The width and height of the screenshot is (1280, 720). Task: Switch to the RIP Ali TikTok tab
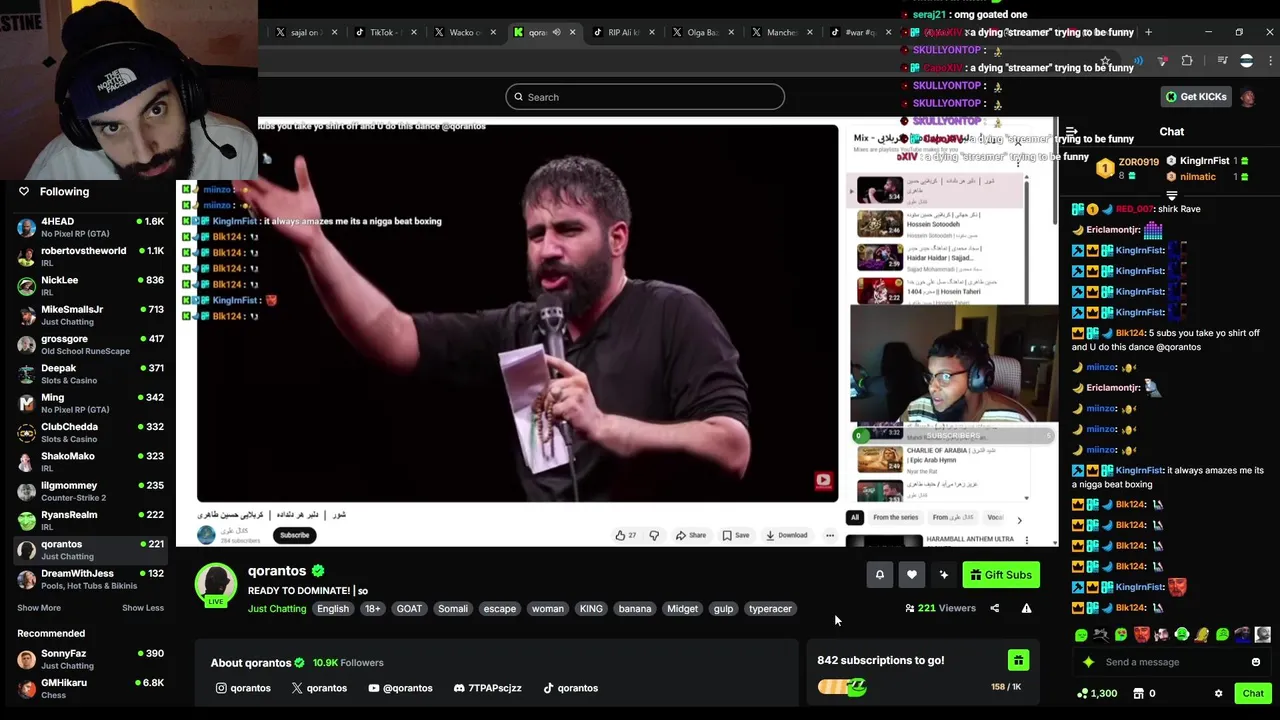point(622,32)
